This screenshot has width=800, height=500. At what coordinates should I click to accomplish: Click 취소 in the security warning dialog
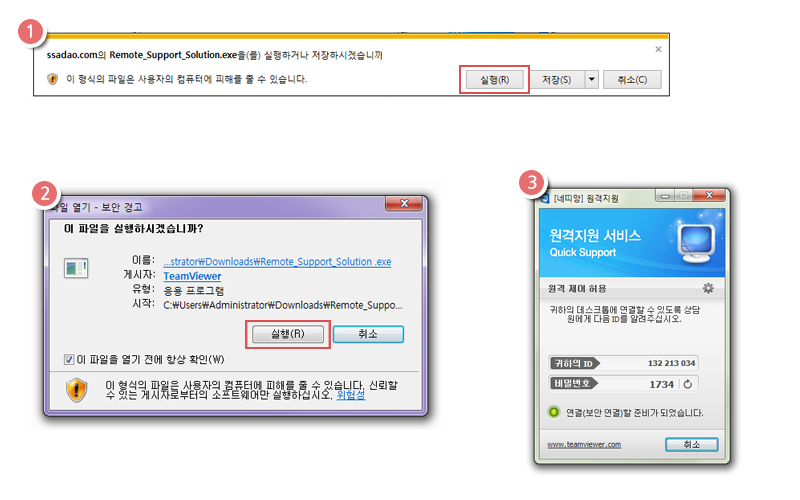coord(368,334)
